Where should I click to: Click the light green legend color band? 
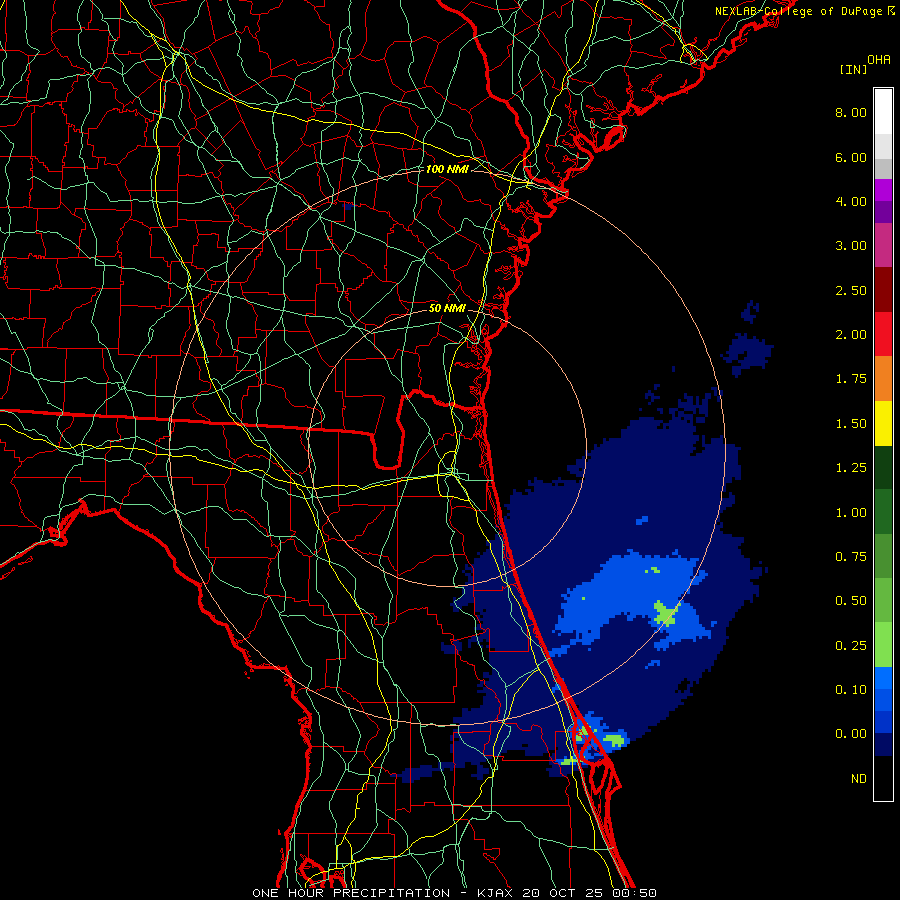pyautogui.click(x=883, y=645)
